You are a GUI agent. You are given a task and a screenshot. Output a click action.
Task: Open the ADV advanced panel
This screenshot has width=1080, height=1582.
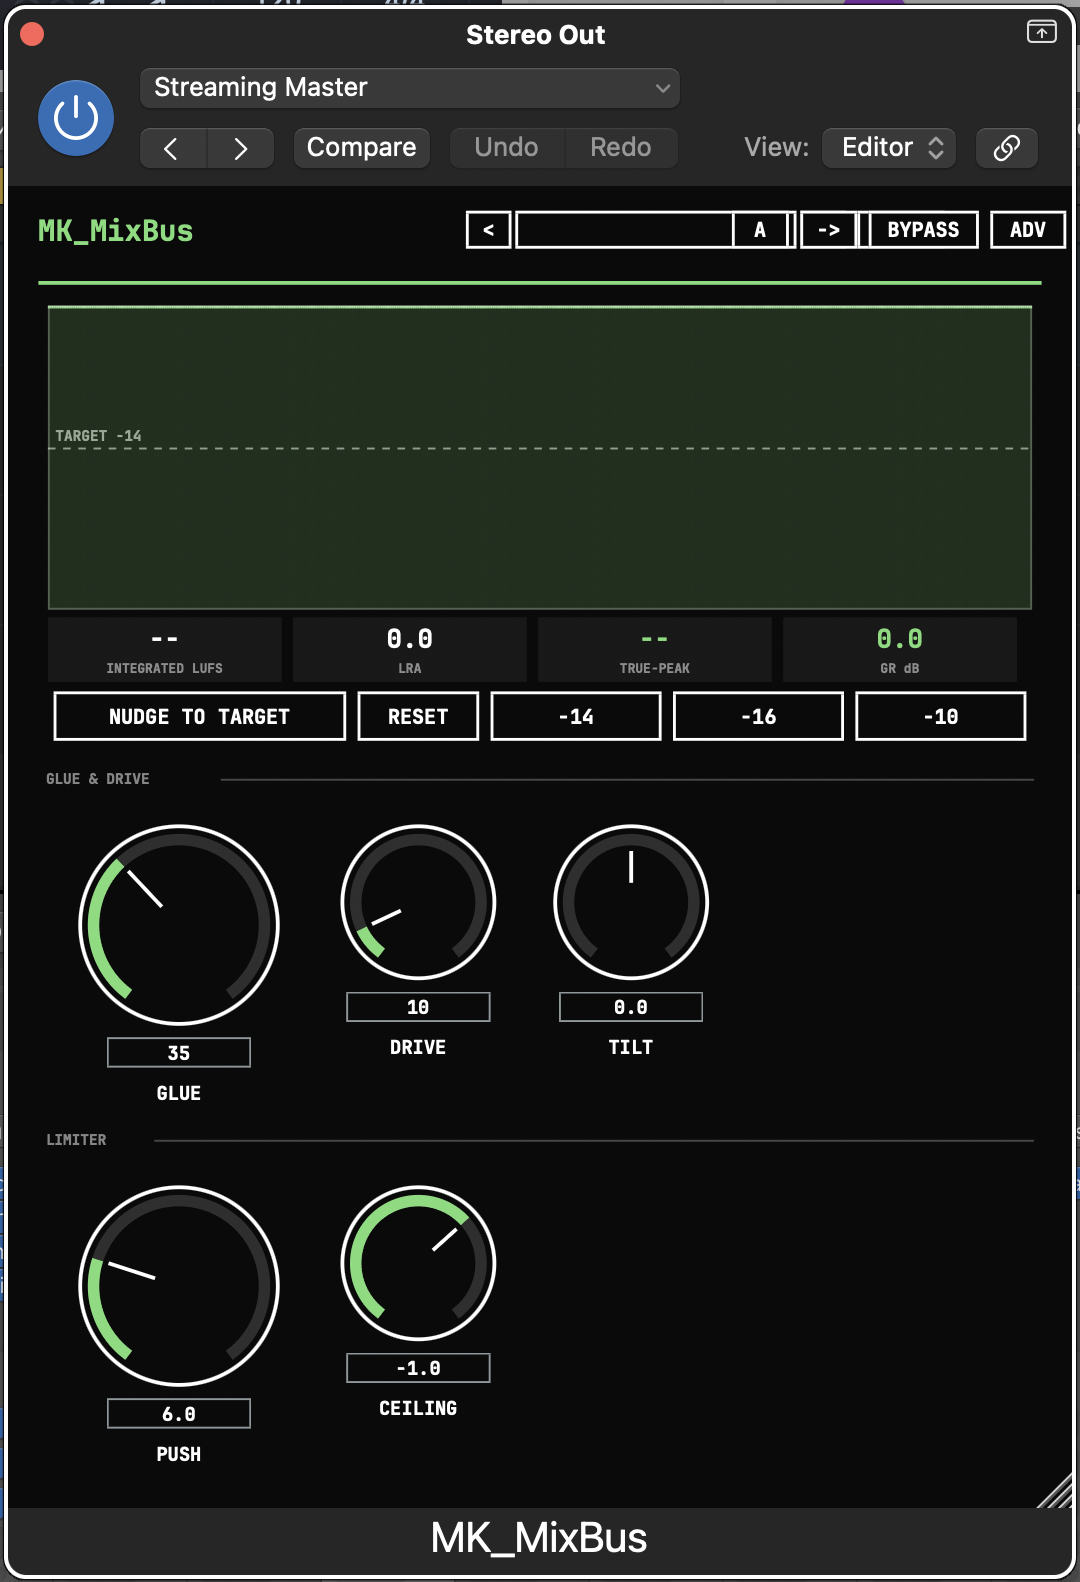coord(1028,230)
